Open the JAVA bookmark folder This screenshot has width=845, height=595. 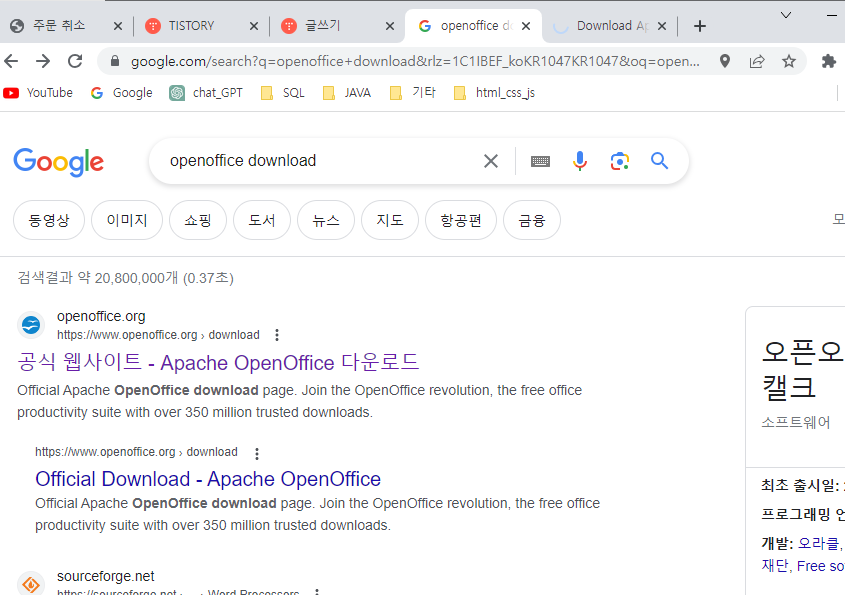(x=347, y=93)
